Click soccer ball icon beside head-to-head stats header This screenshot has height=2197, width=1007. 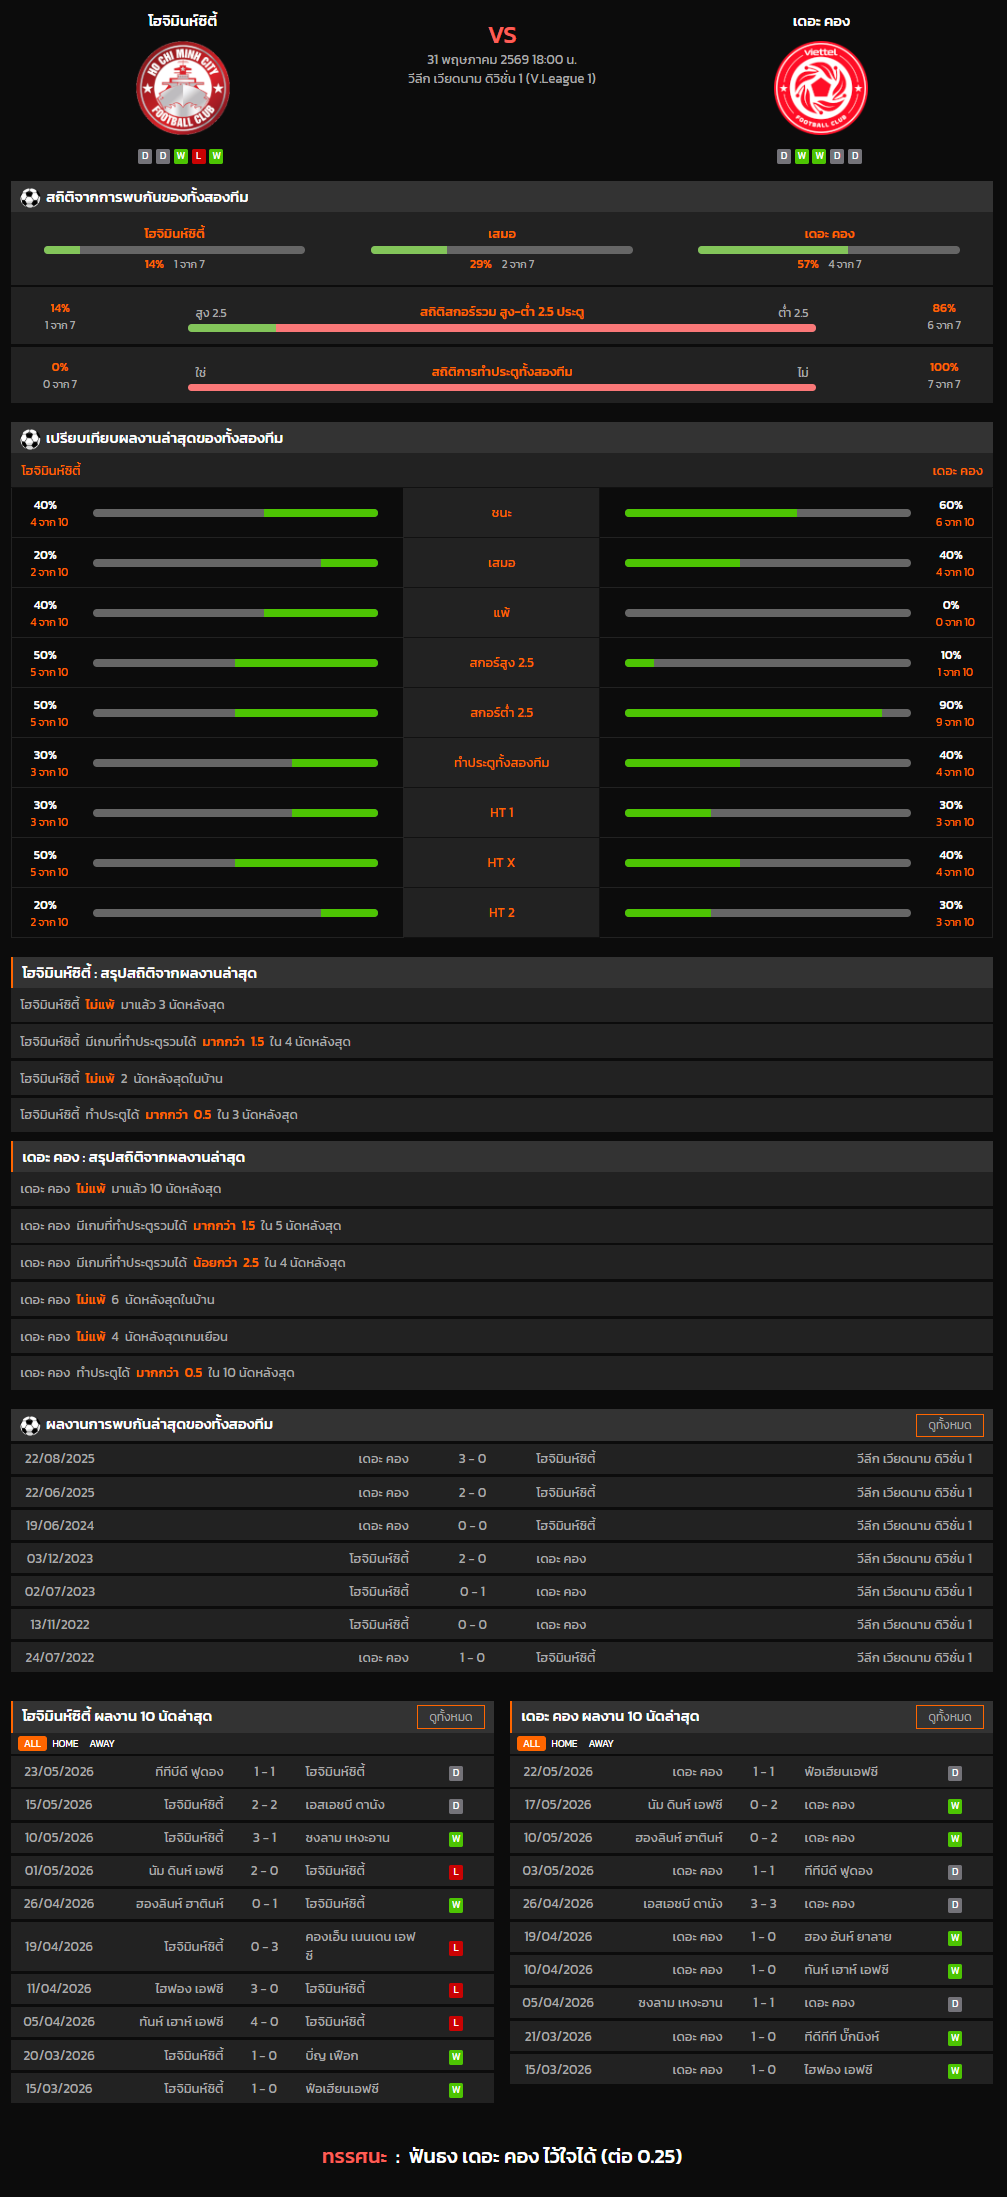click(x=30, y=197)
